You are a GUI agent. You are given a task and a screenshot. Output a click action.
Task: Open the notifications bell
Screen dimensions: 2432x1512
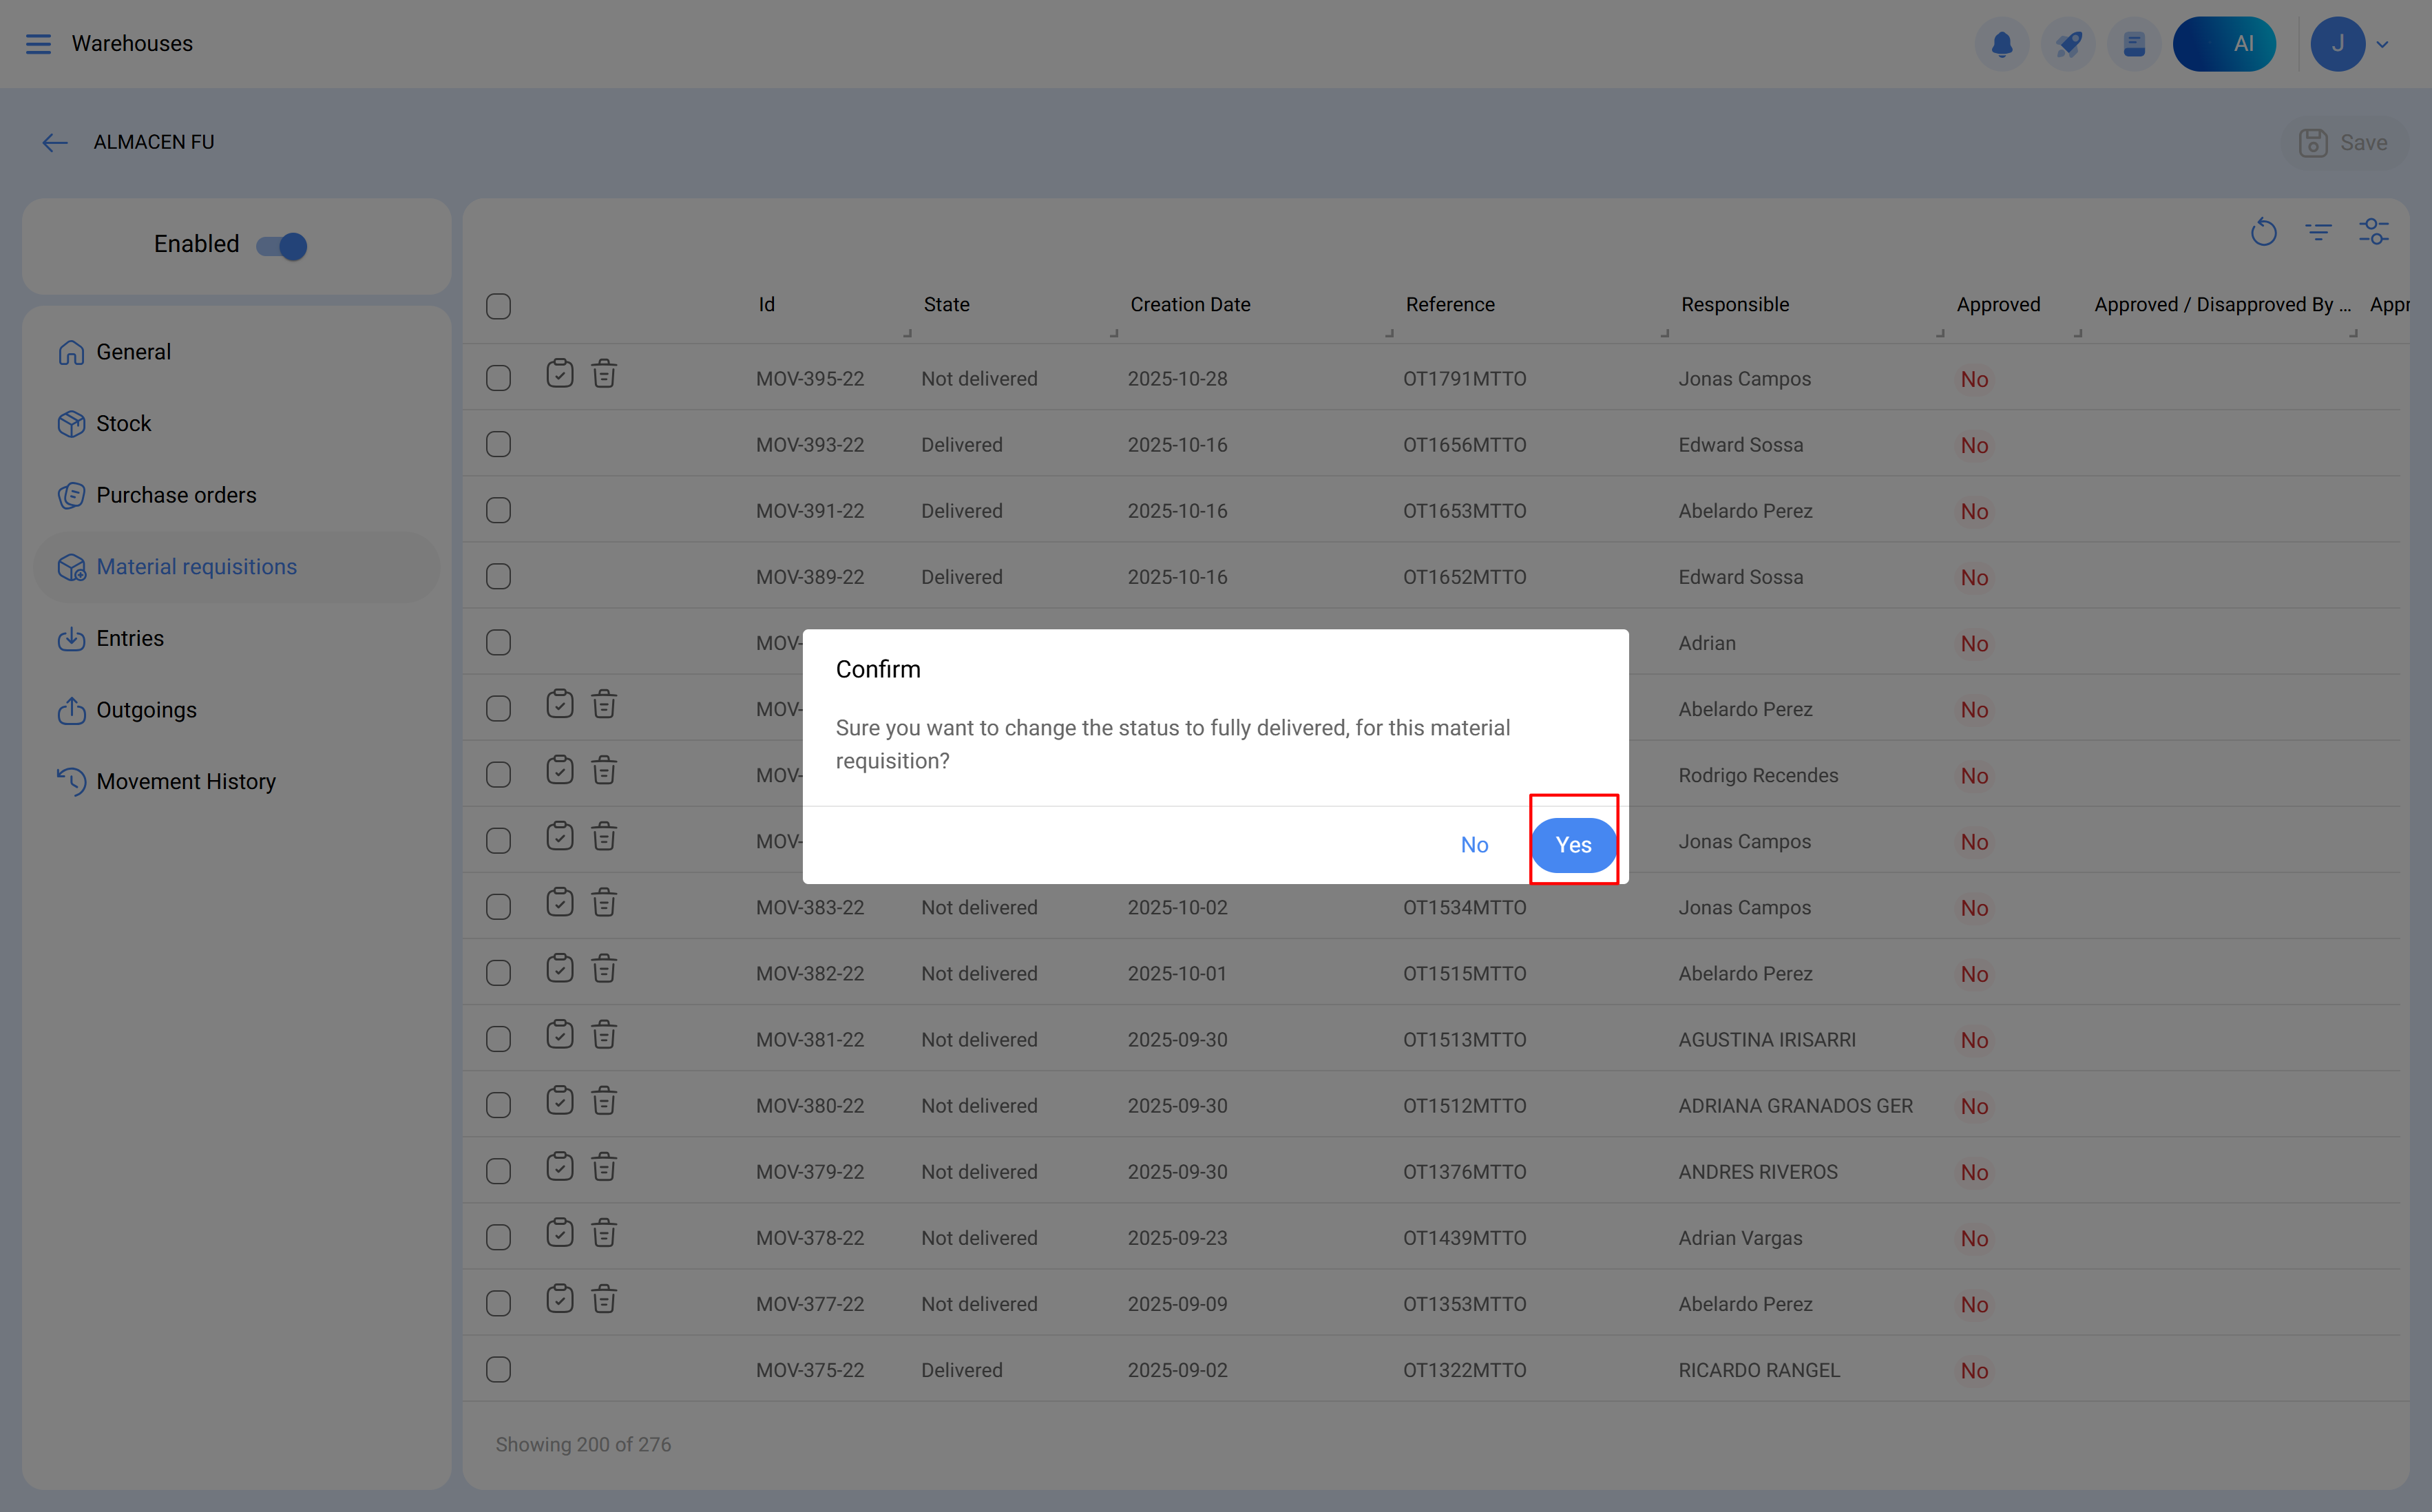tap(2001, 44)
